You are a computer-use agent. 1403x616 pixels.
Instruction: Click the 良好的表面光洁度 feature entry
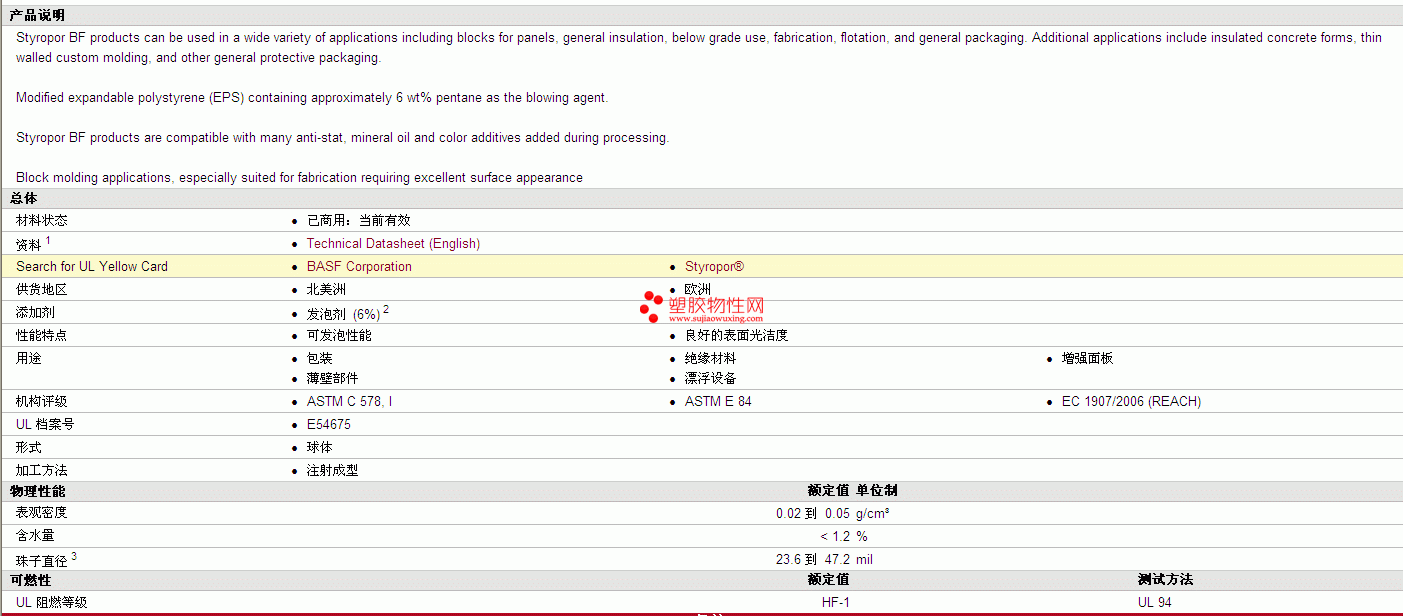coord(737,335)
